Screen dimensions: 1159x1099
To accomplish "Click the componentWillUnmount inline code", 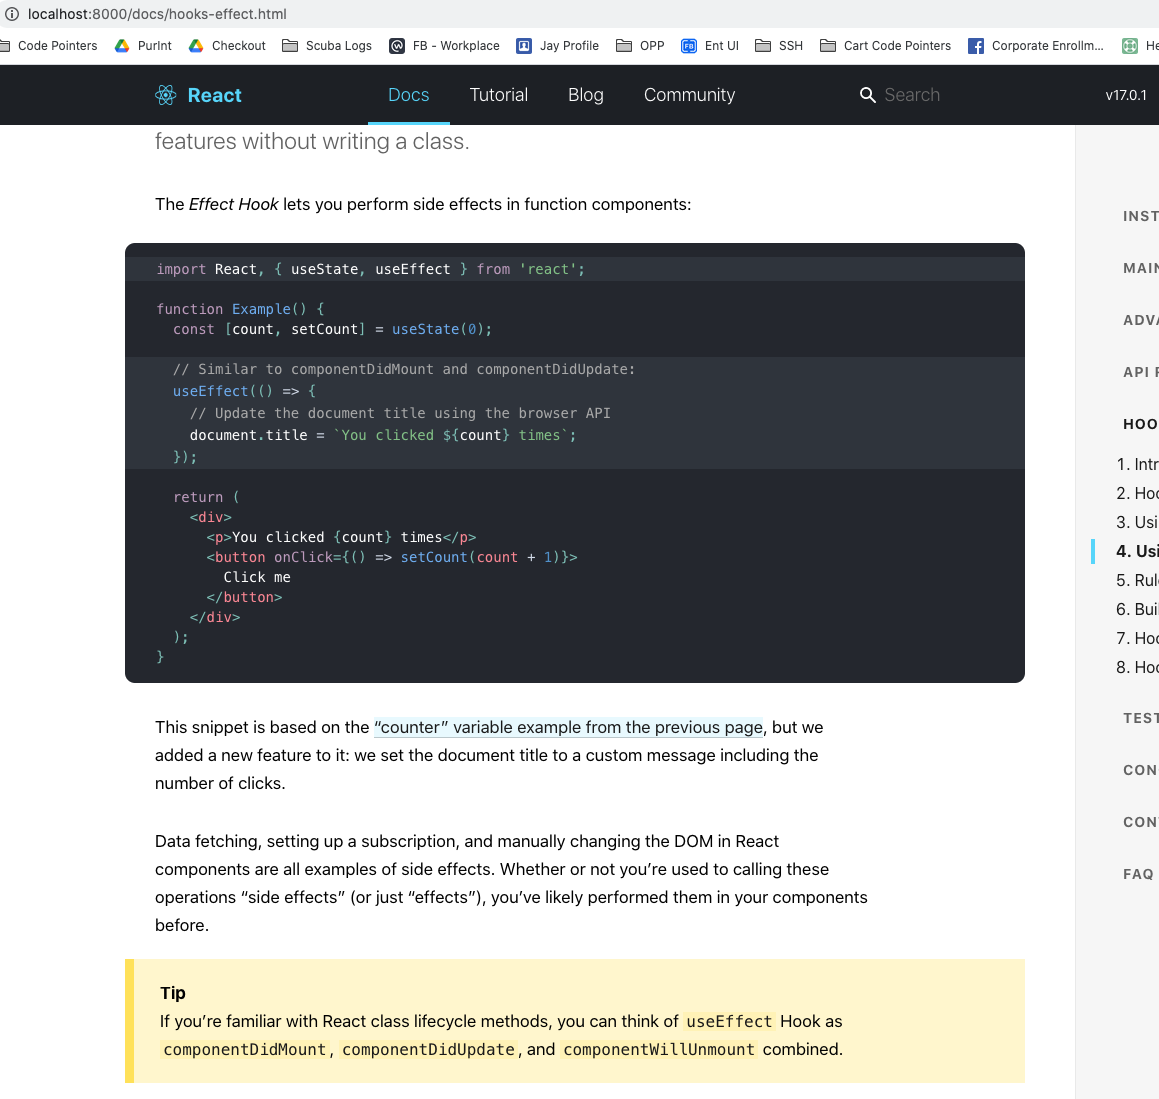I will [x=659, y=1049].
